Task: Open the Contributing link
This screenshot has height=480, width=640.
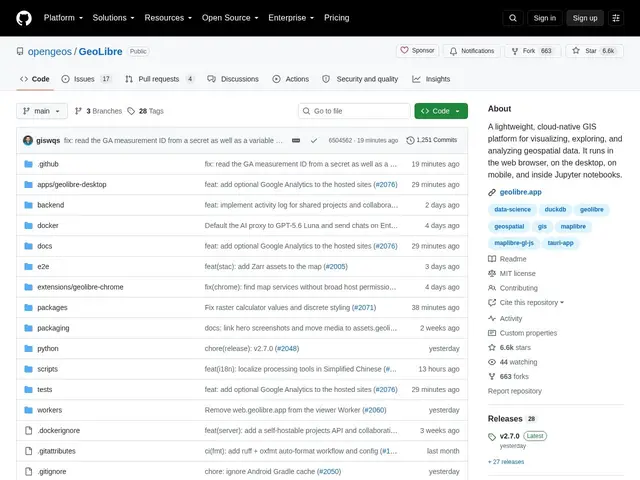Action: (513, 288)
